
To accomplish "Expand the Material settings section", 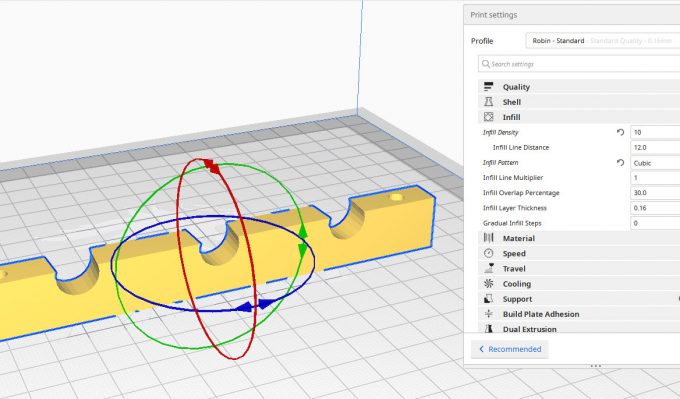I will pos(579,238).
